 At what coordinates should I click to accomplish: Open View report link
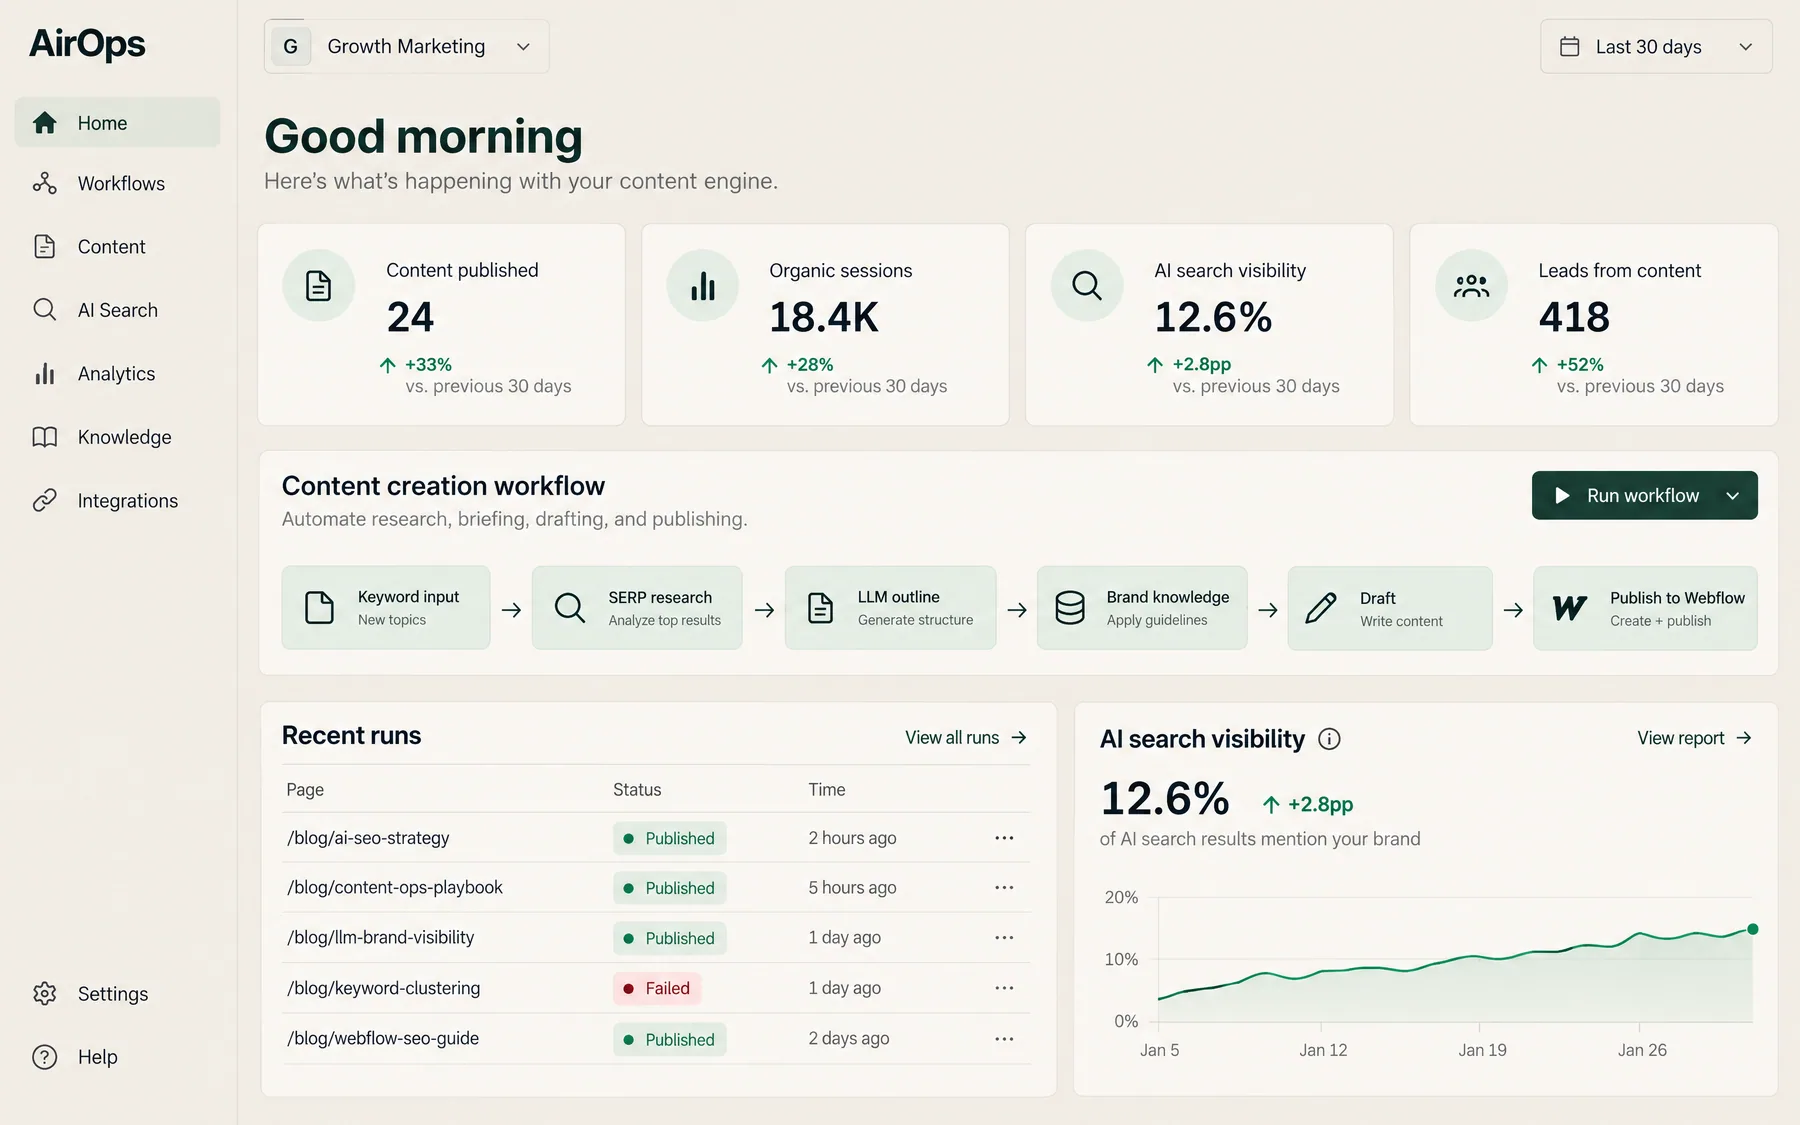[x=1694, y=738]
